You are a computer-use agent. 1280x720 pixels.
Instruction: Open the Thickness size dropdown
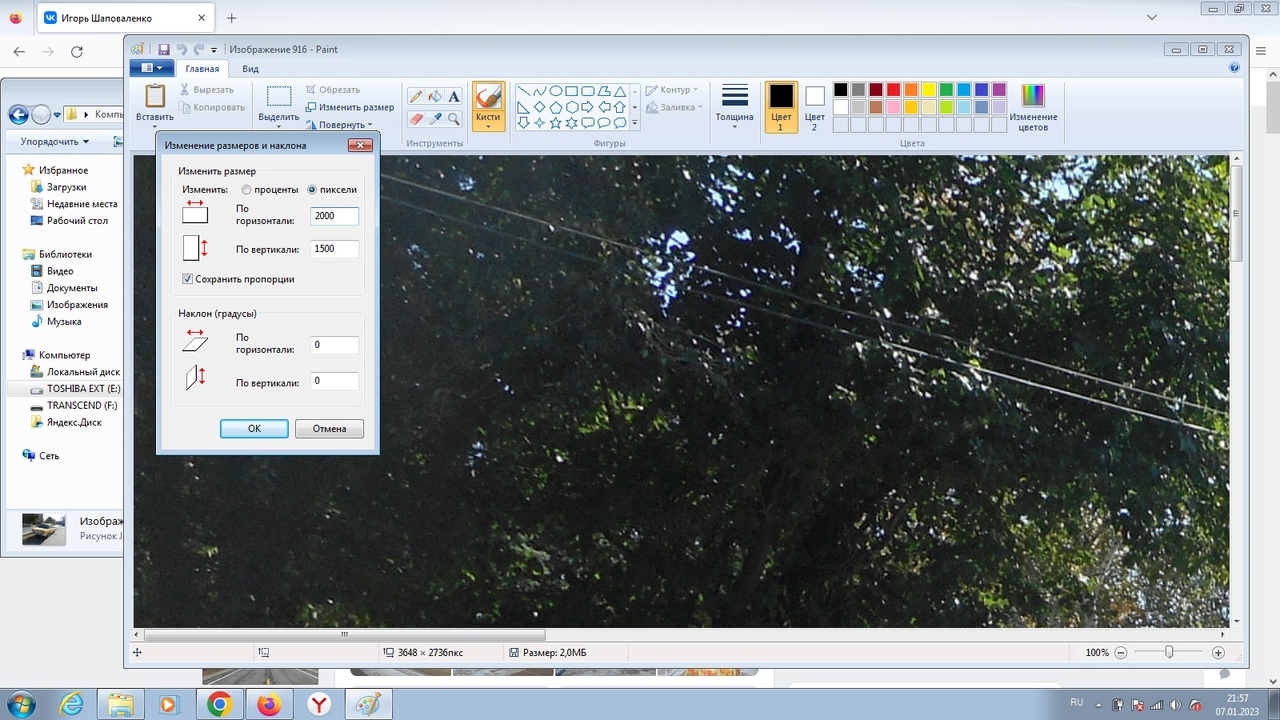coord(735,125)
